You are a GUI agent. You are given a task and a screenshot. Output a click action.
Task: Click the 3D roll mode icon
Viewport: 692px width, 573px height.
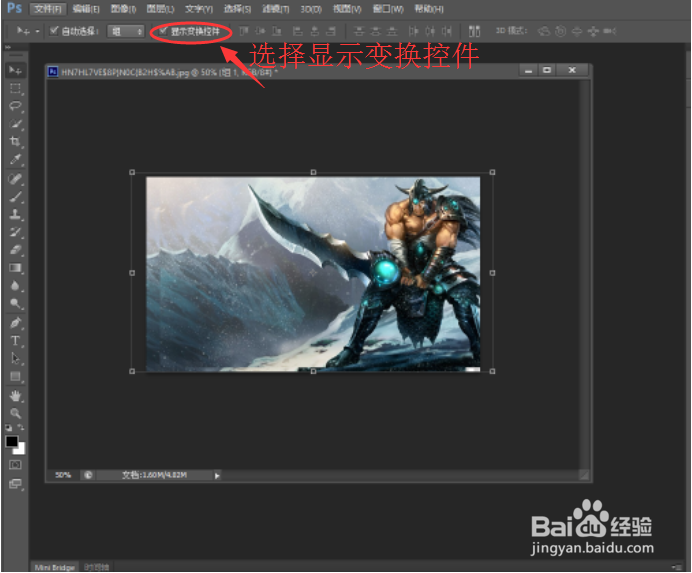click(560, 31)
